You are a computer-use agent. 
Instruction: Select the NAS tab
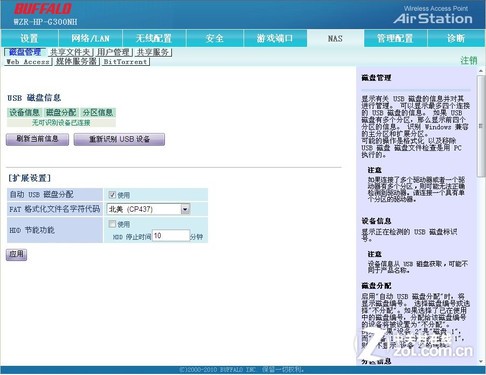click(335, 38)
